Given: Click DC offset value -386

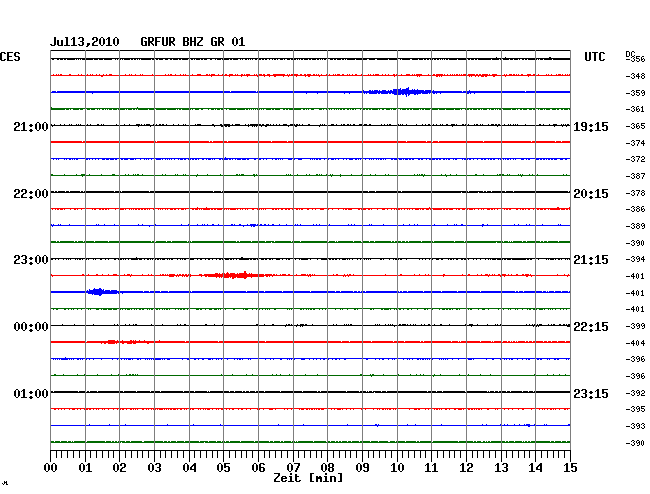Looking at the screenshot, I should (635, 209).
